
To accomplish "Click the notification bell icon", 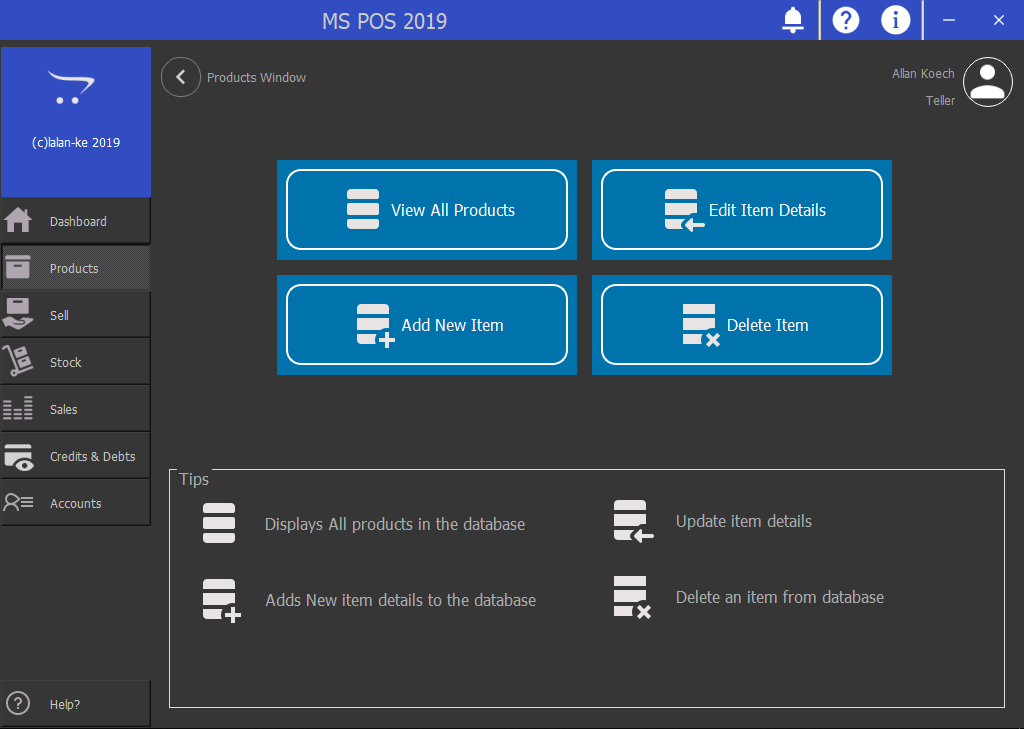I will pos(792,20).
